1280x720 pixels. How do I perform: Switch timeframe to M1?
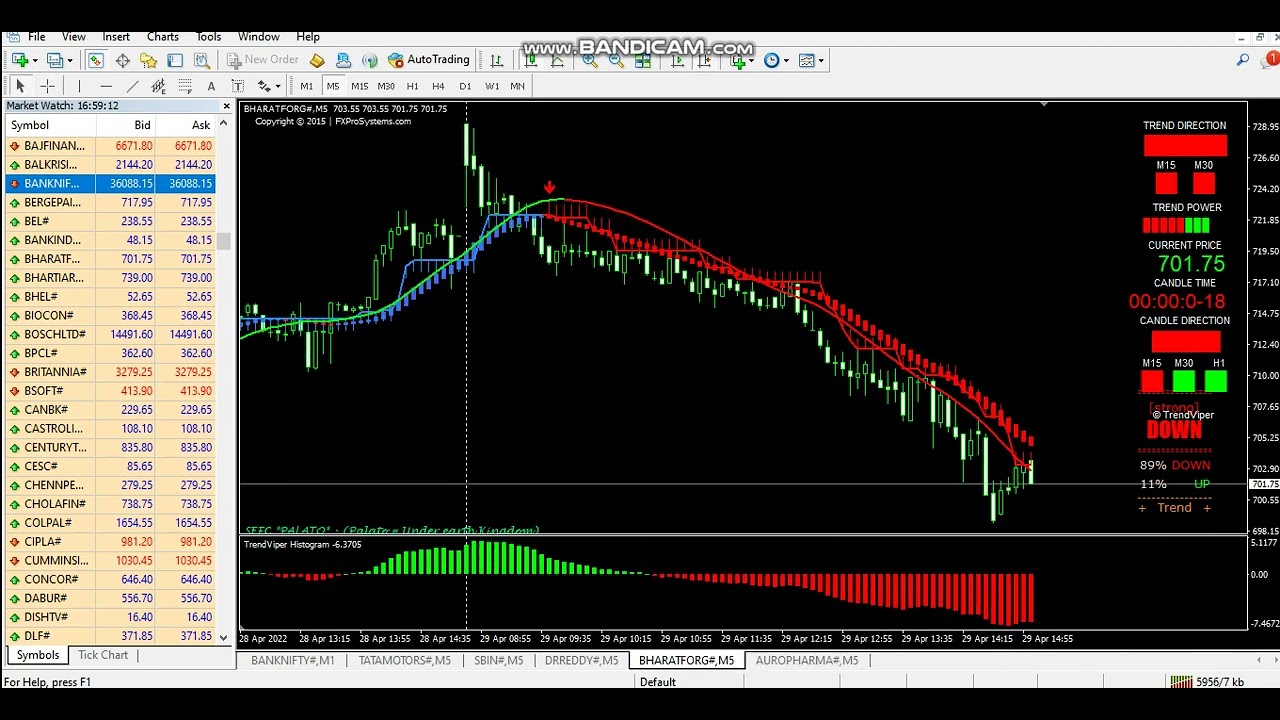point(307,86)
